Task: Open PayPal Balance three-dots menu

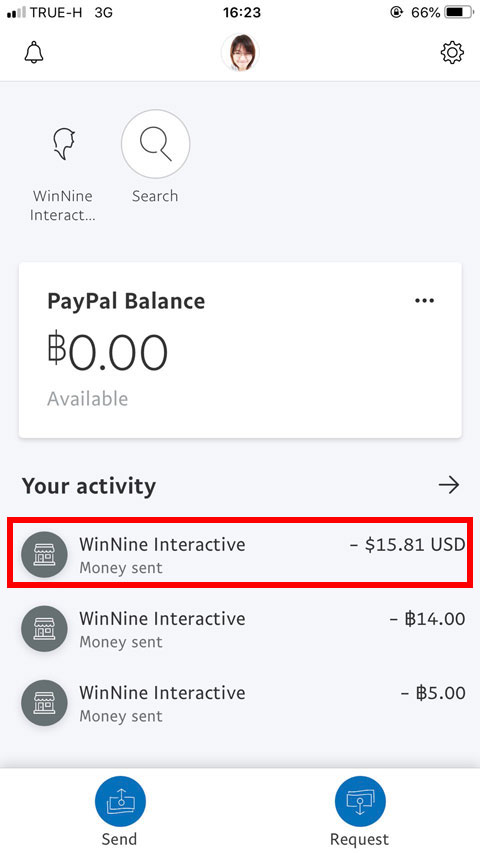Action: (x=424, y=300)
